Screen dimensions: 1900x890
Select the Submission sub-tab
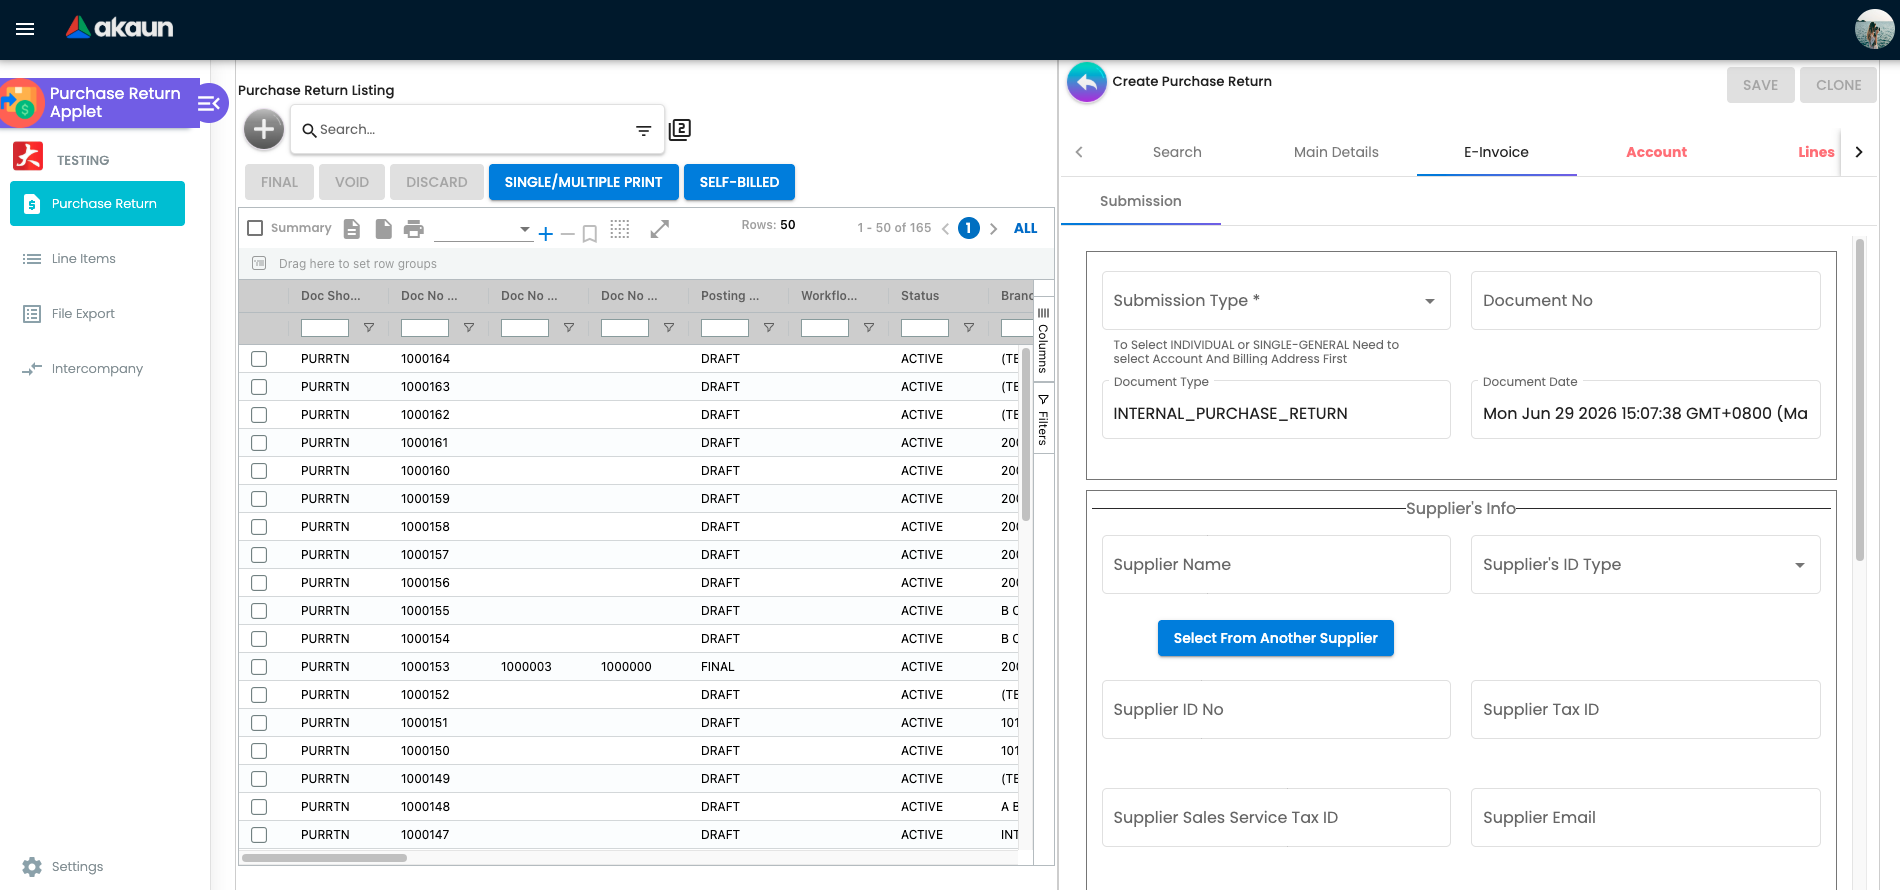[1140, 201]
